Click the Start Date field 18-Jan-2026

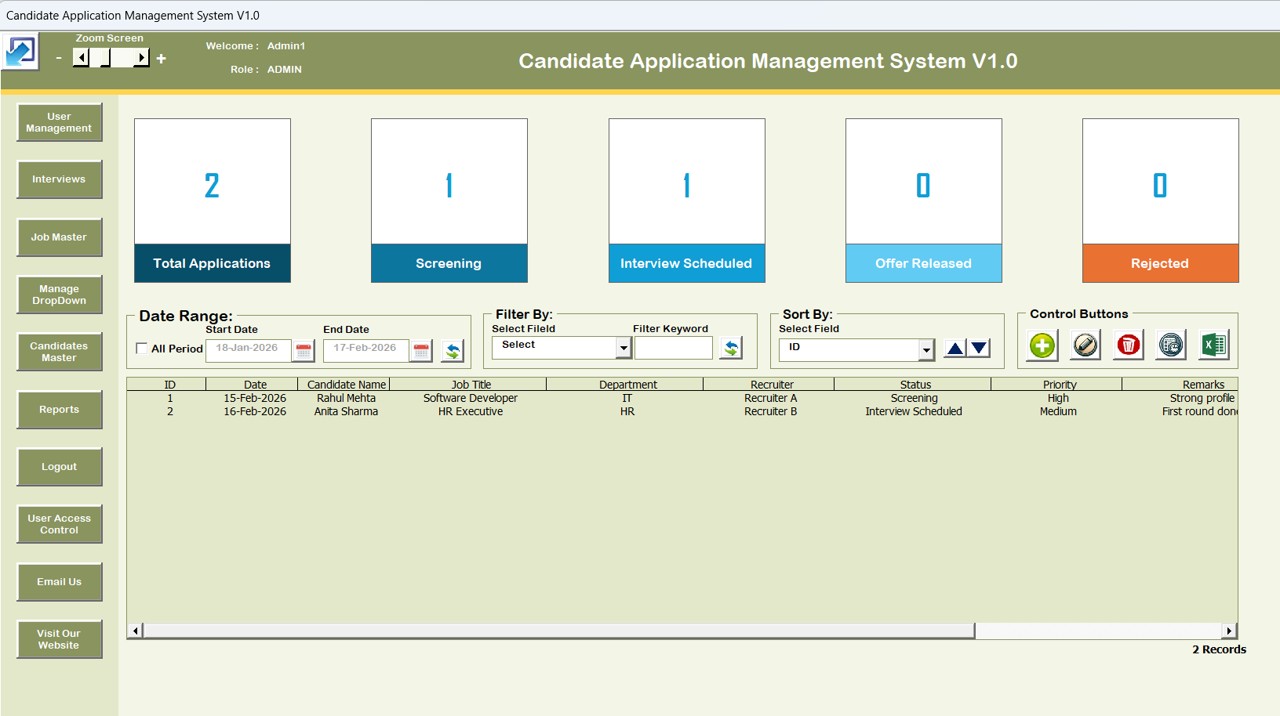coord(249,350)
